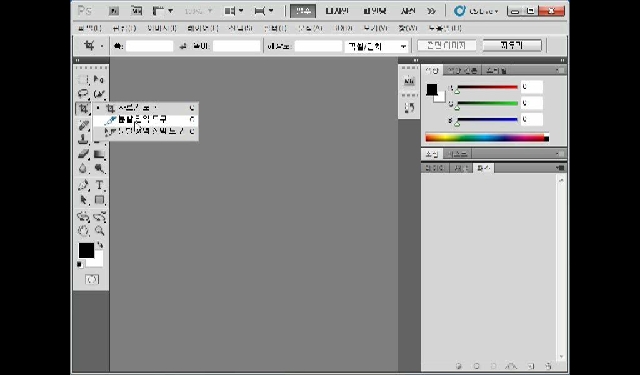Reset to default black and white colors
Screen dimensions: 640x375
click(80, 265)
